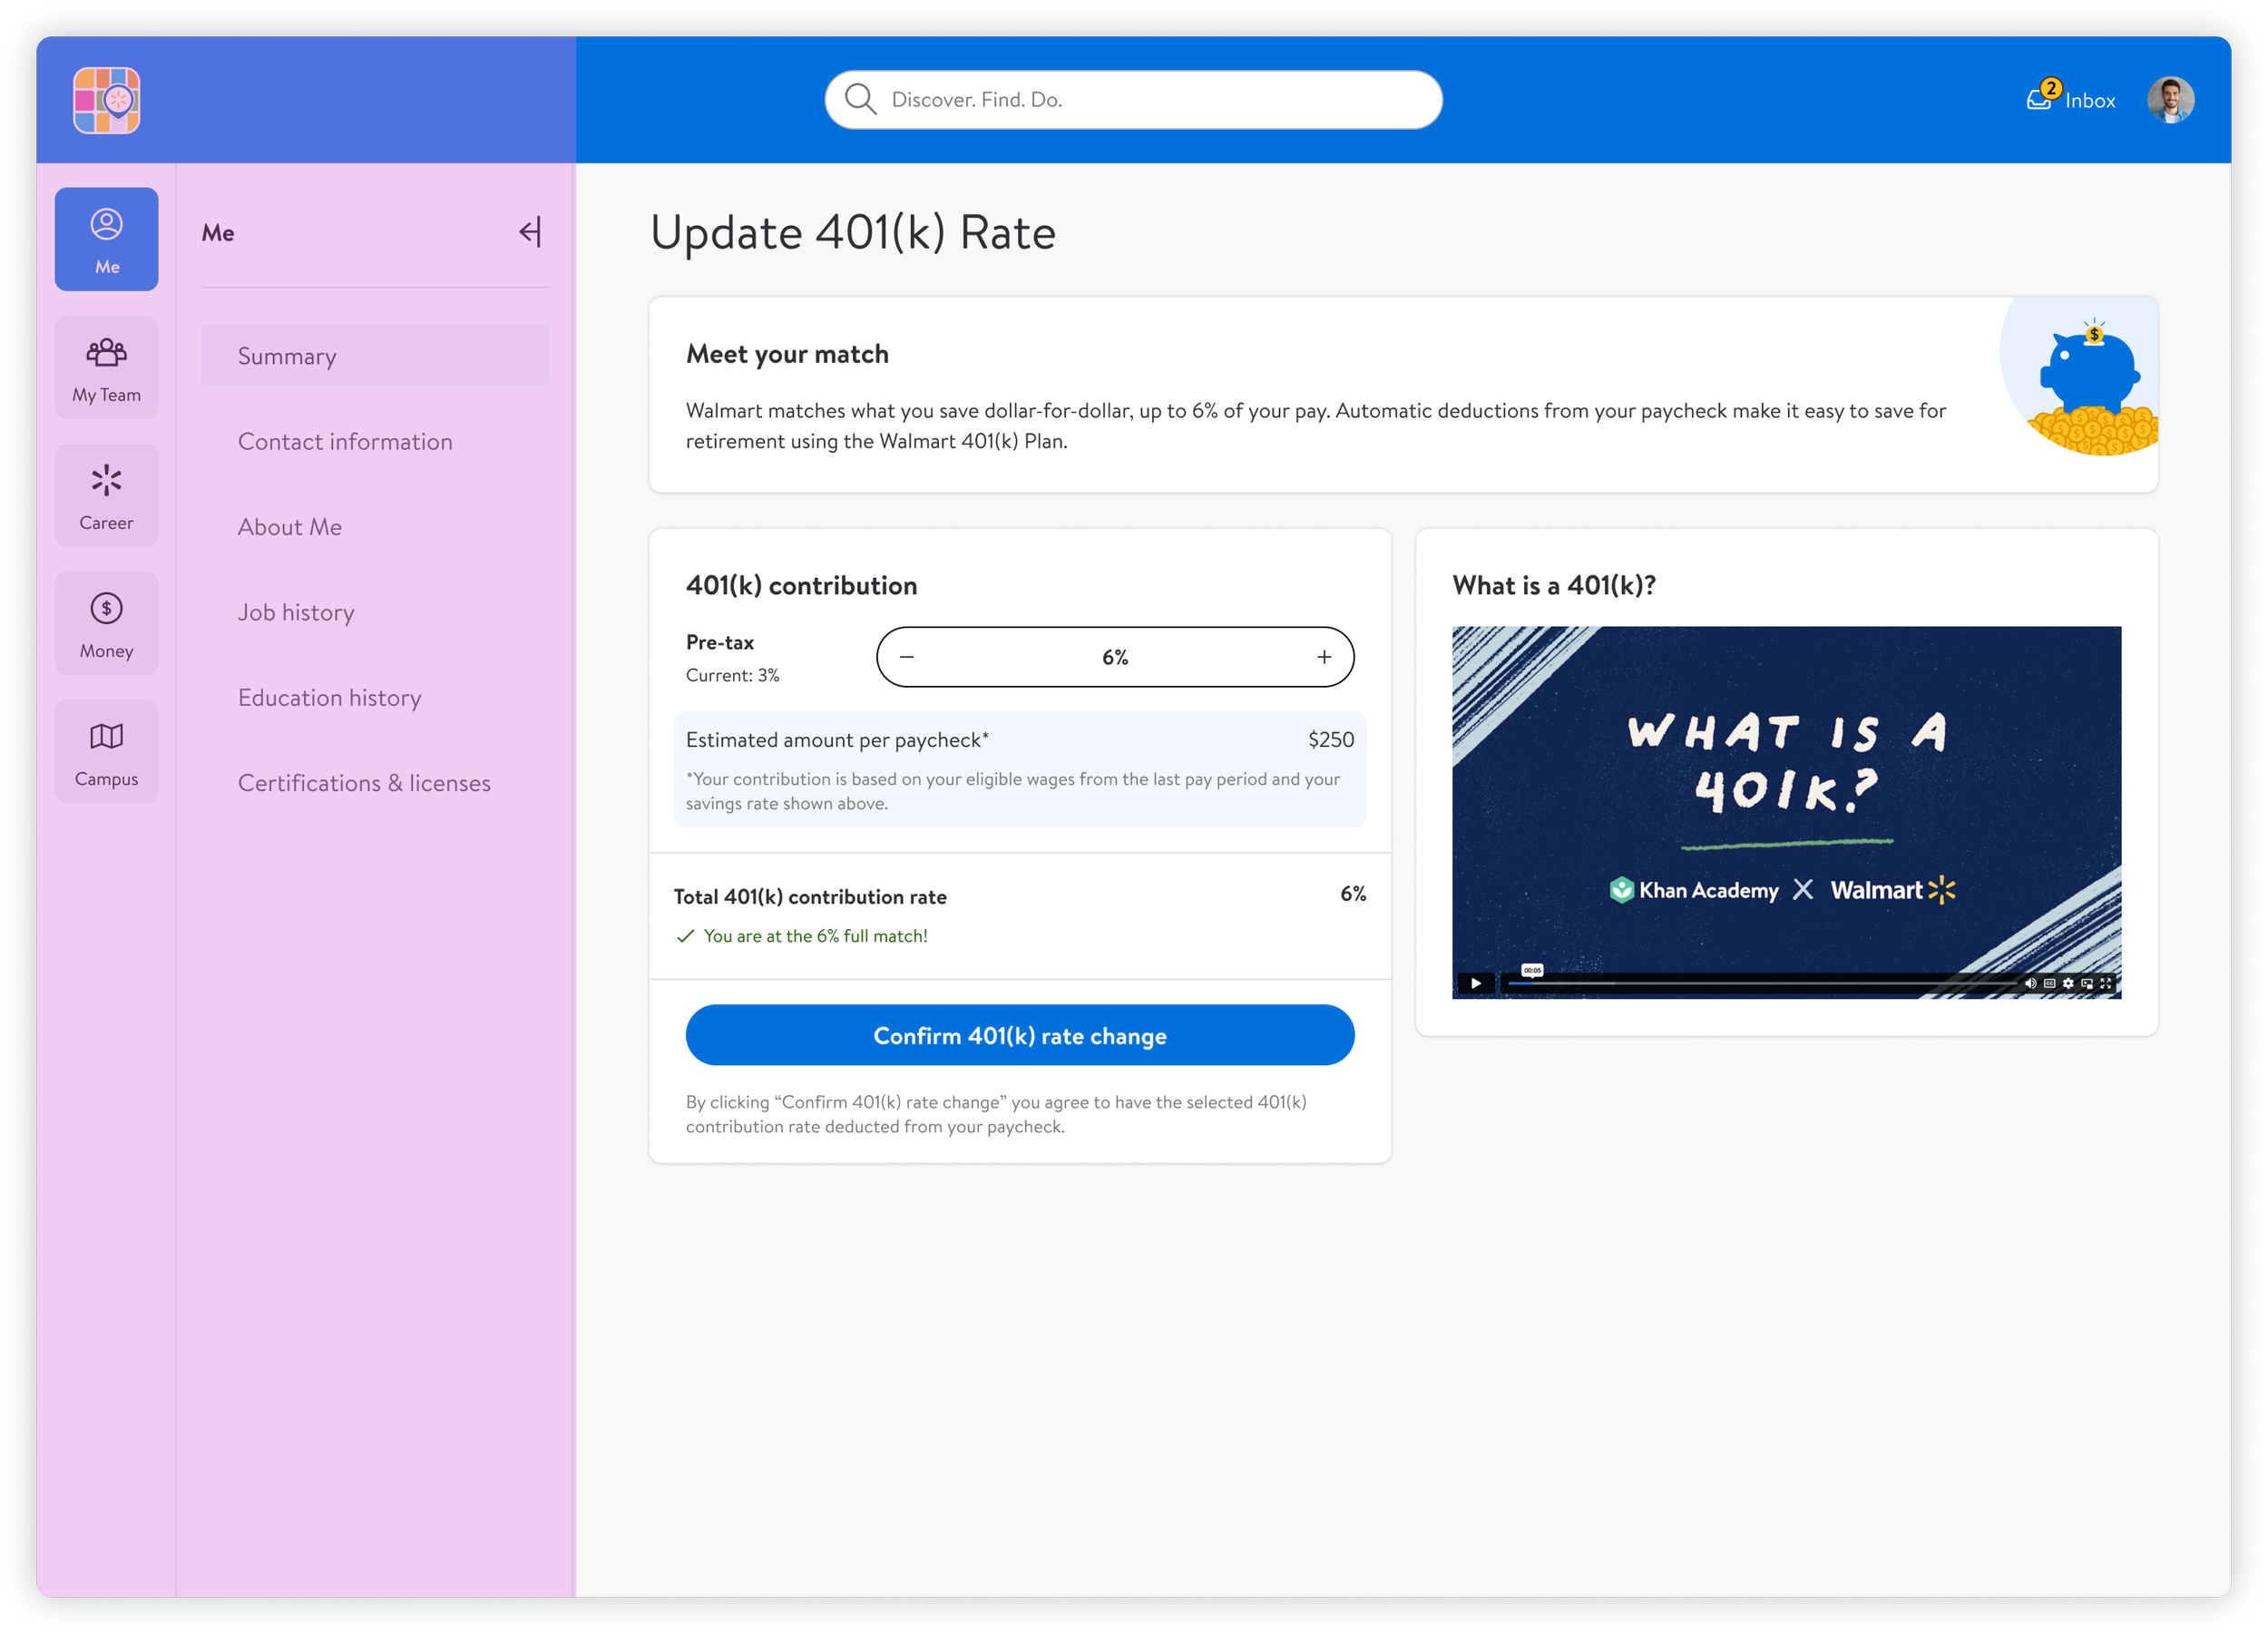Open the Money section
The width and height of the screenshot is (2268, 1634).
click(x=106, y=623)
